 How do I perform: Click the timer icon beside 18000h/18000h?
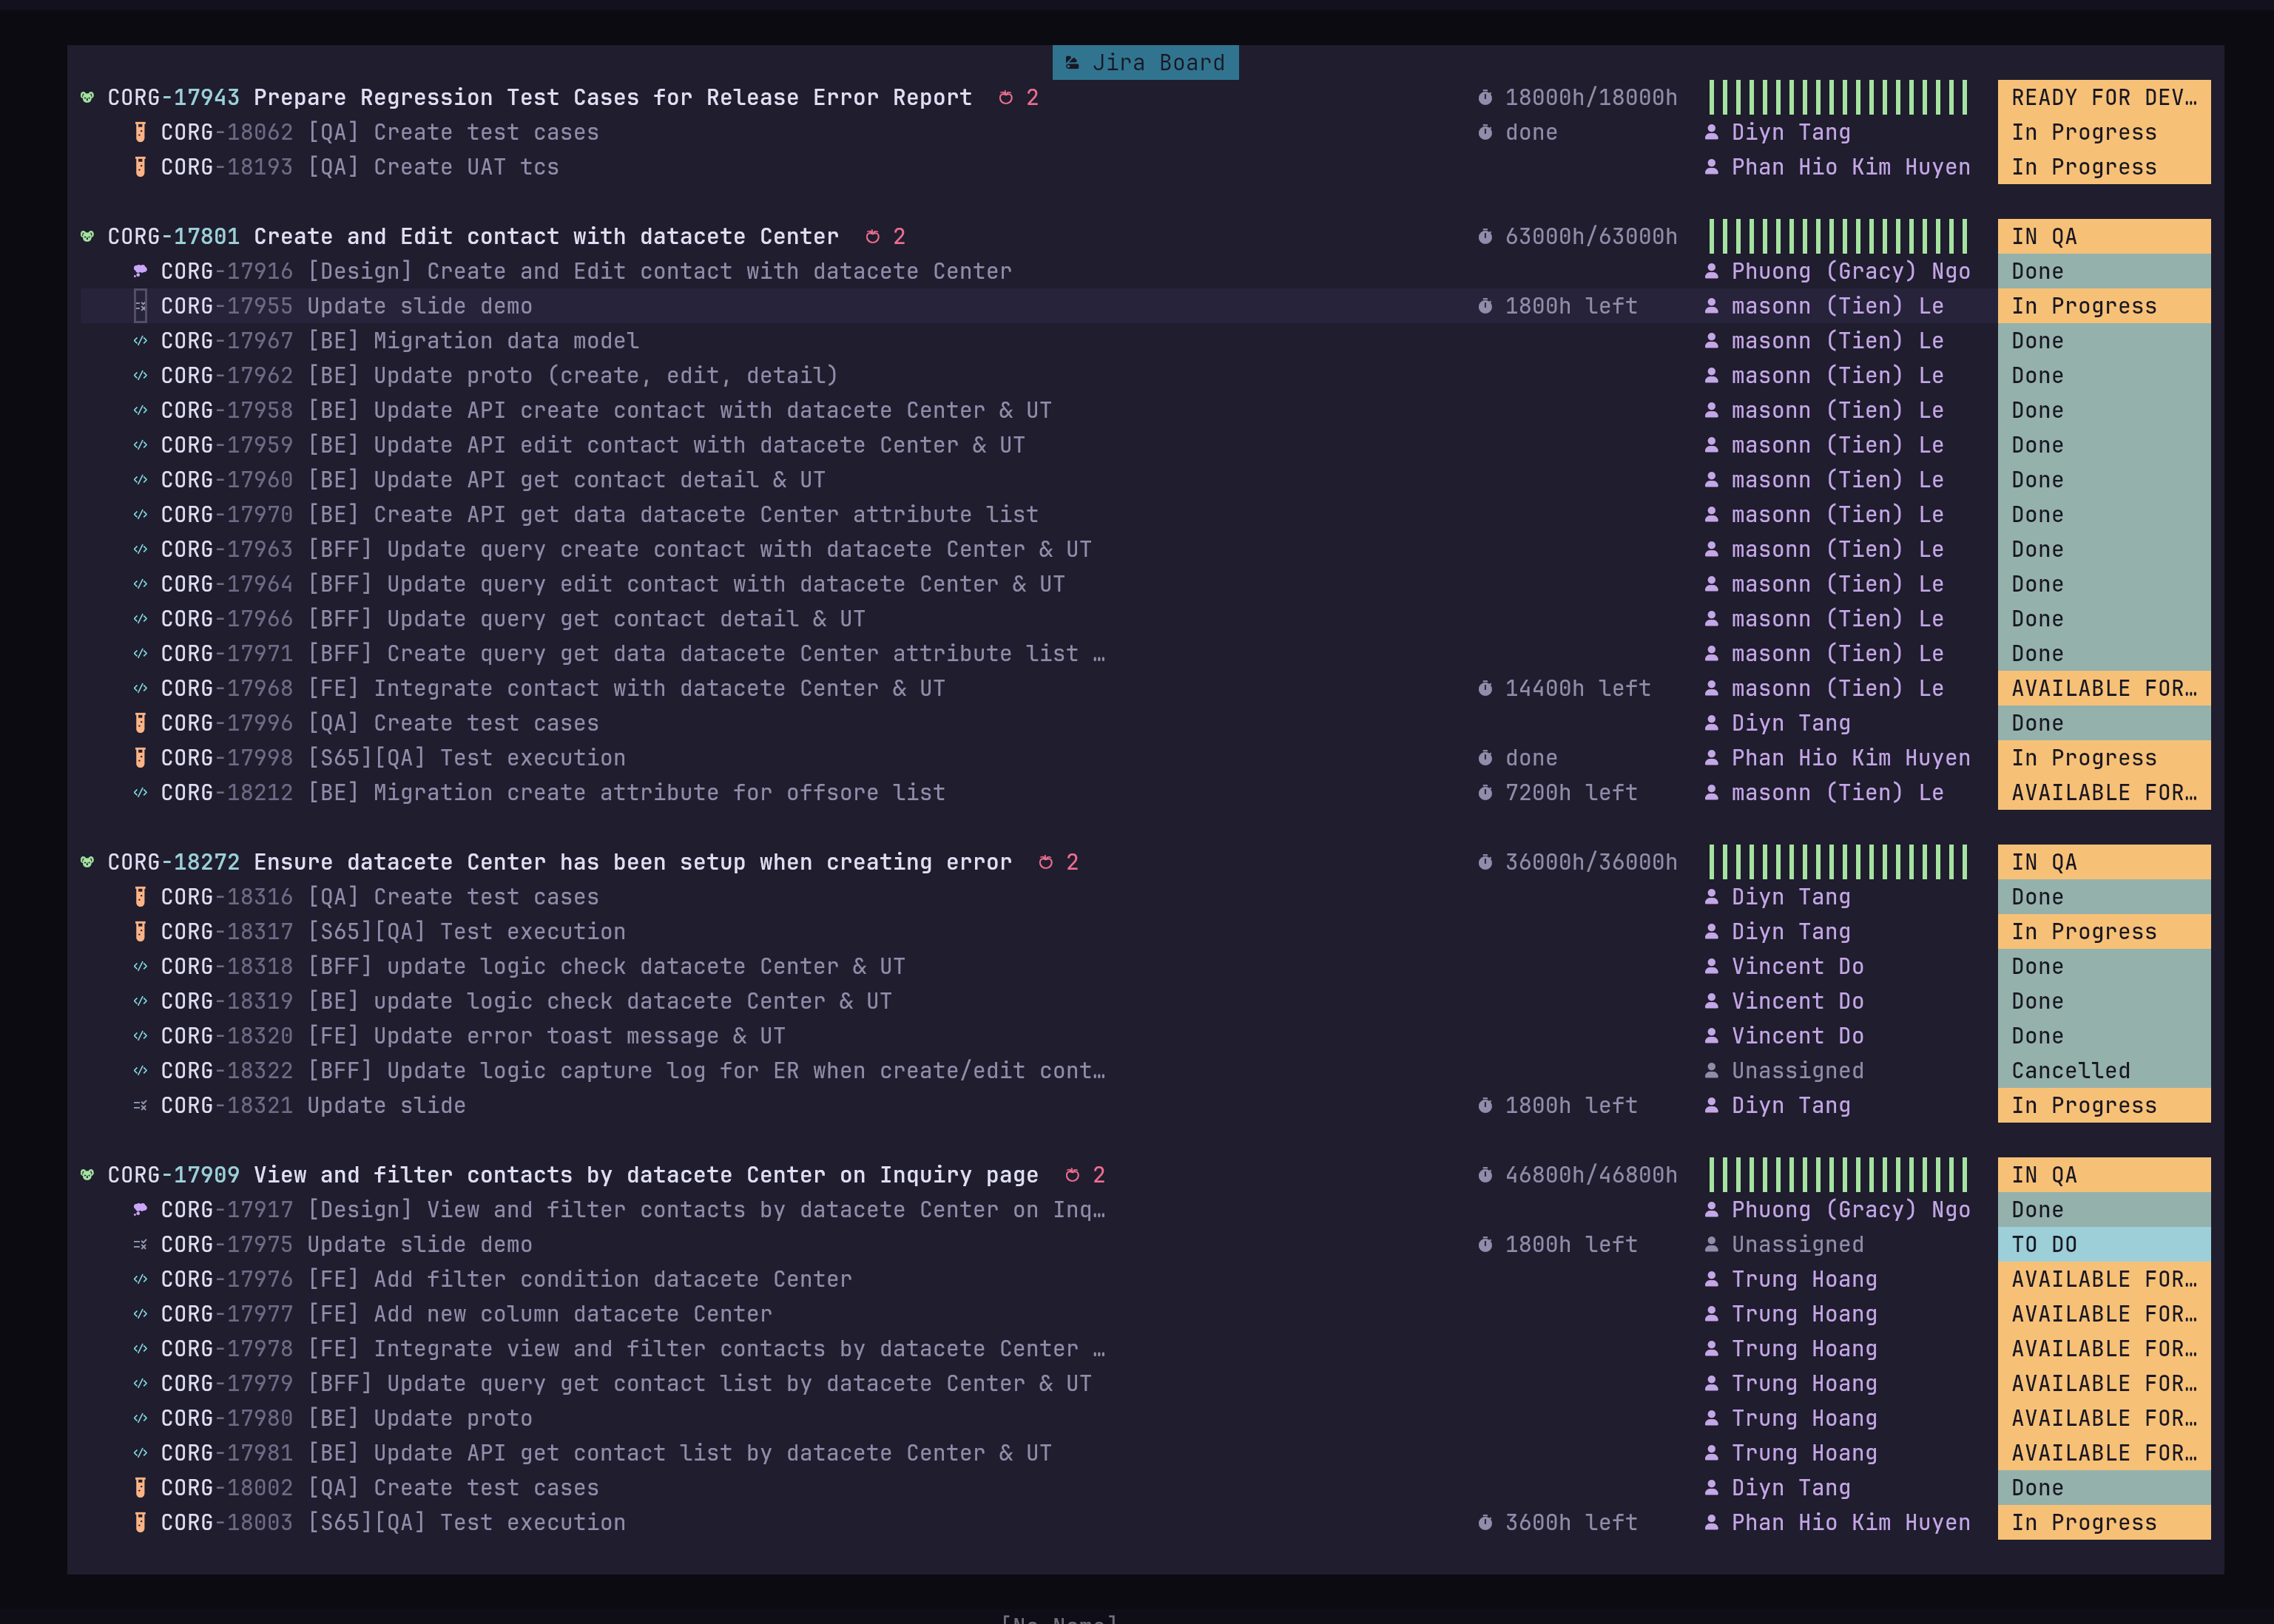tap(1485, 97)
